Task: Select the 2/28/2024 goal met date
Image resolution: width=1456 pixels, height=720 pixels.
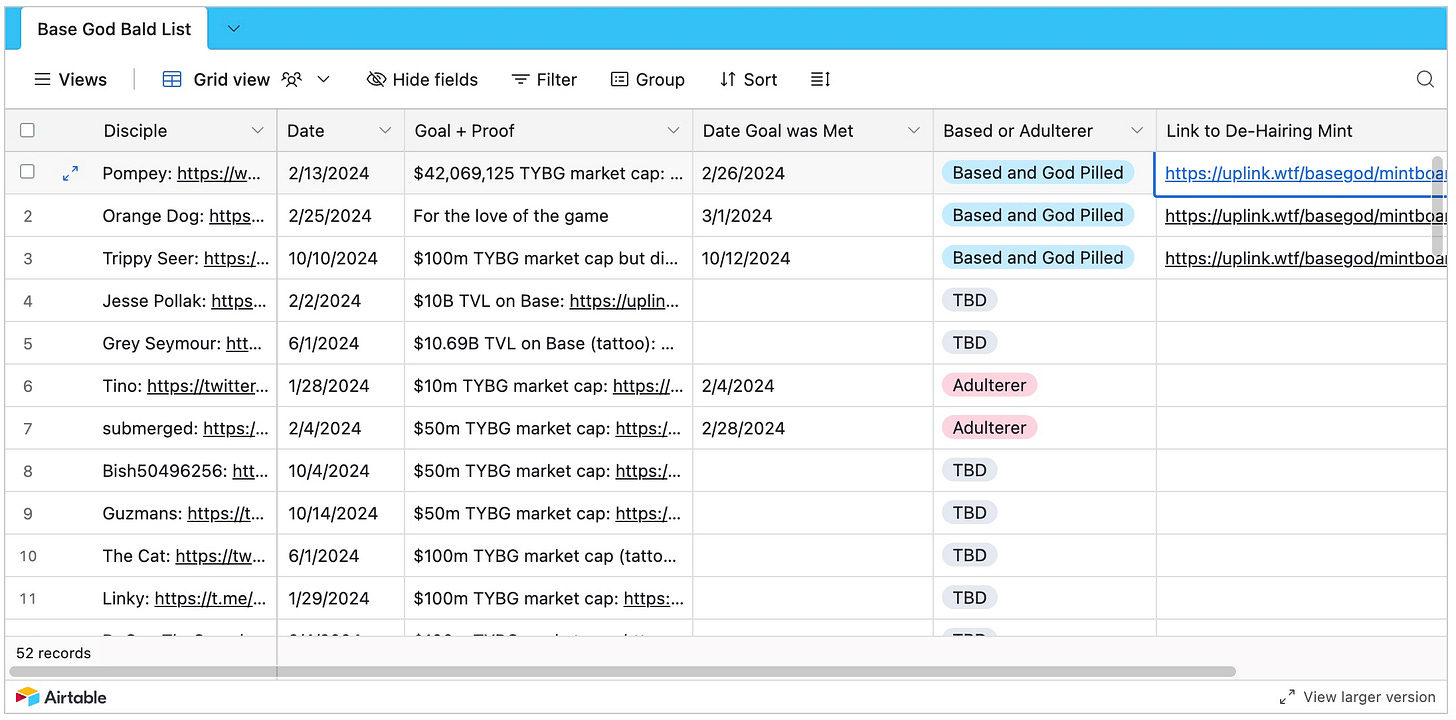Action: point(813,428)
